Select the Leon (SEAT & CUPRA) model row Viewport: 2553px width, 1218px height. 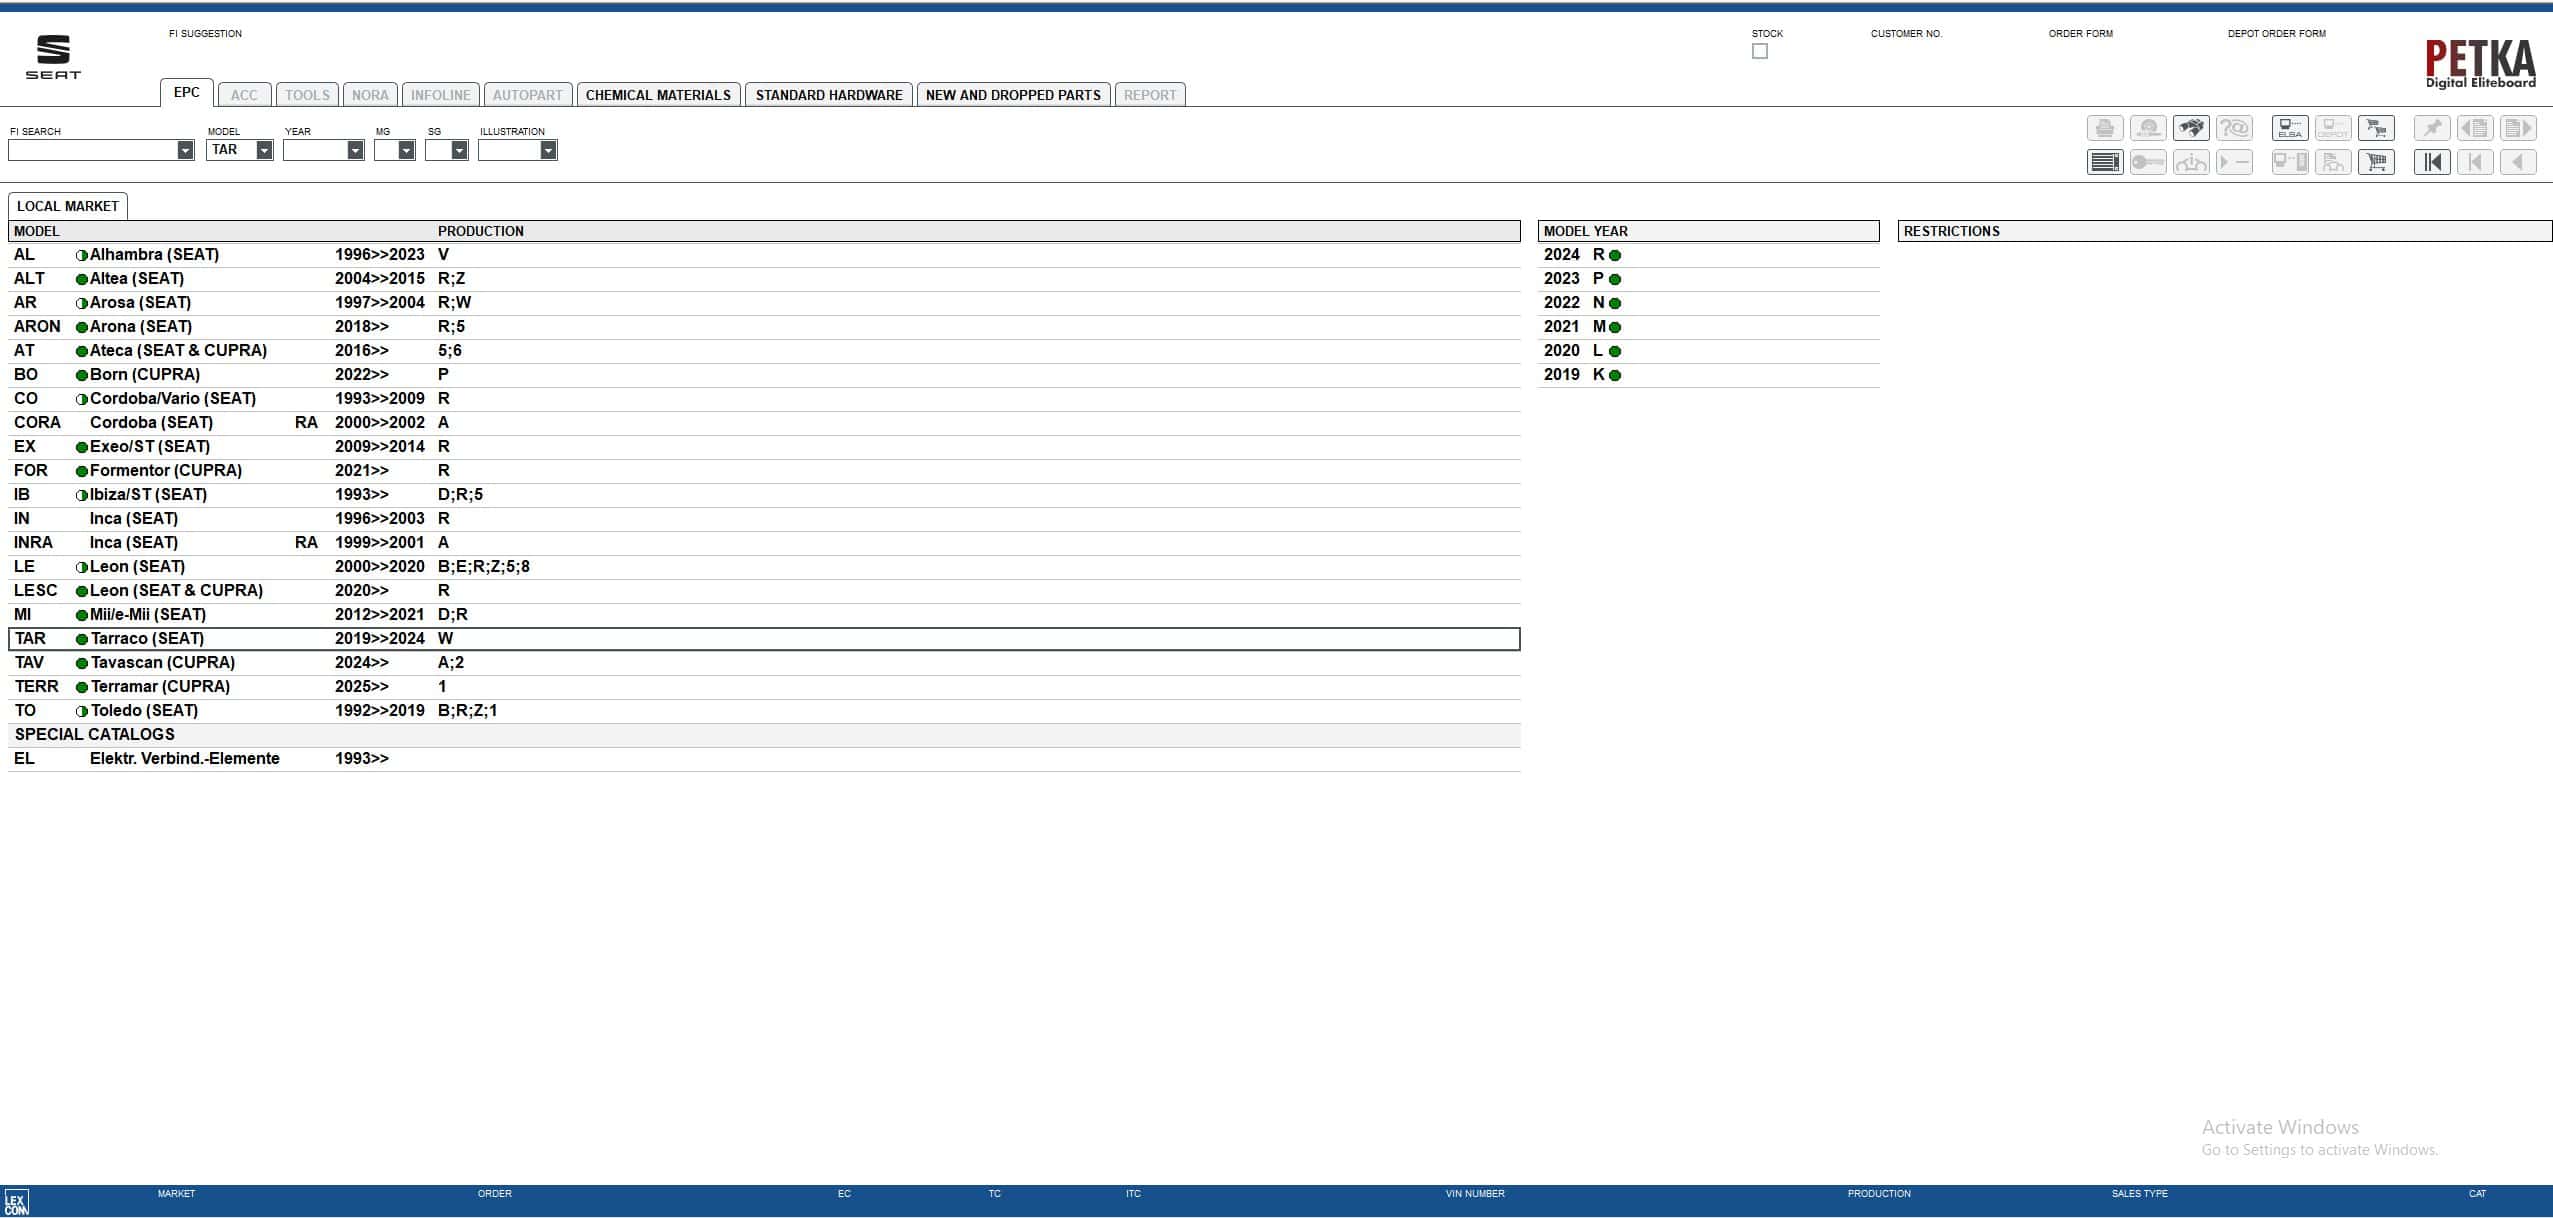[175, 590]
